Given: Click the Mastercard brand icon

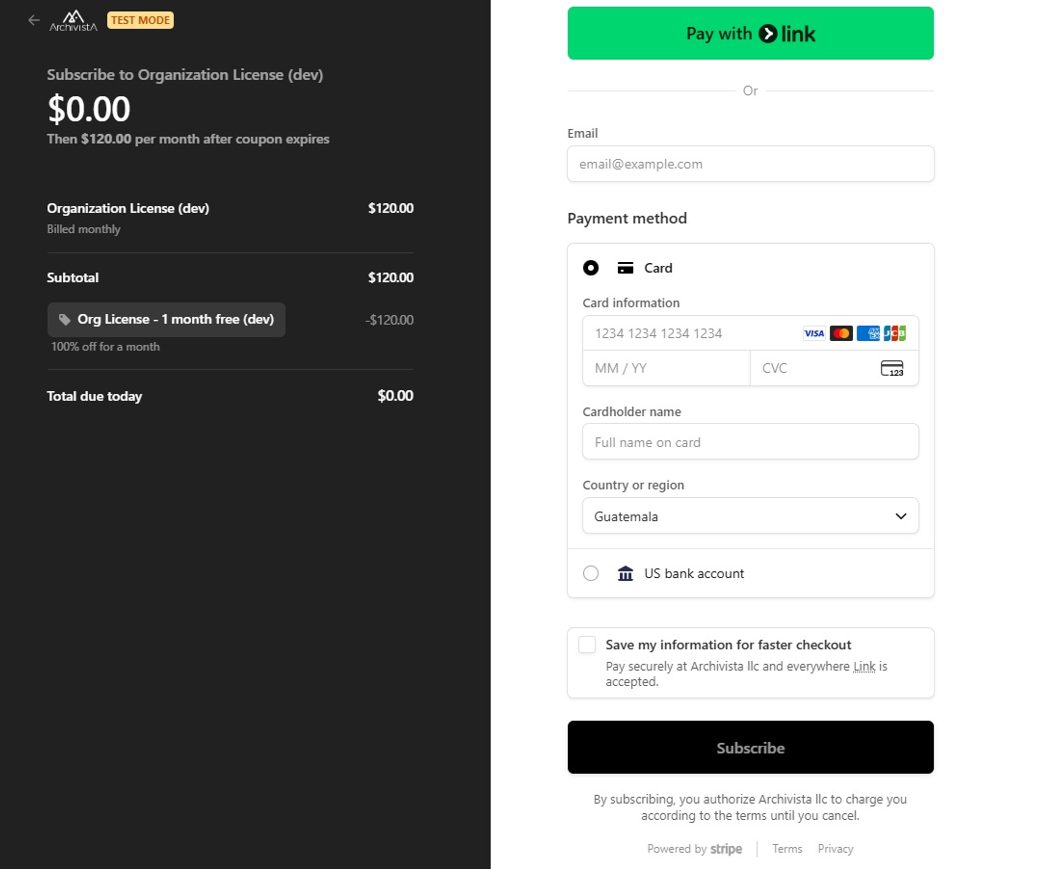Looking at the screenshot, I should [841, 333].
